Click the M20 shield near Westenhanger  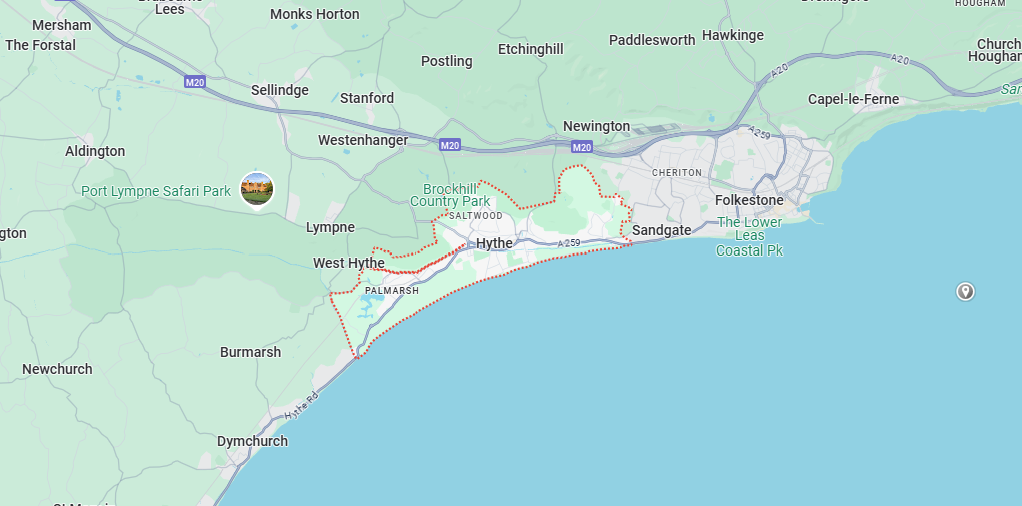pyautogui.click(x=450, y=145)
